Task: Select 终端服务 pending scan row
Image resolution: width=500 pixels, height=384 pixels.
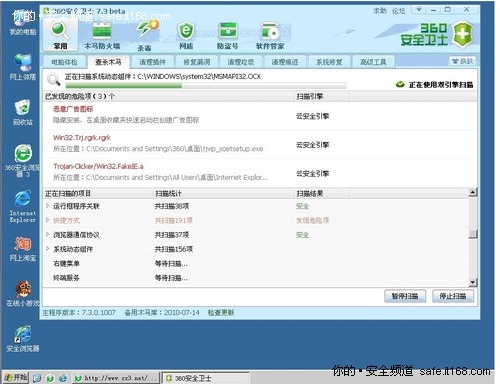Action: click(256, 278)
